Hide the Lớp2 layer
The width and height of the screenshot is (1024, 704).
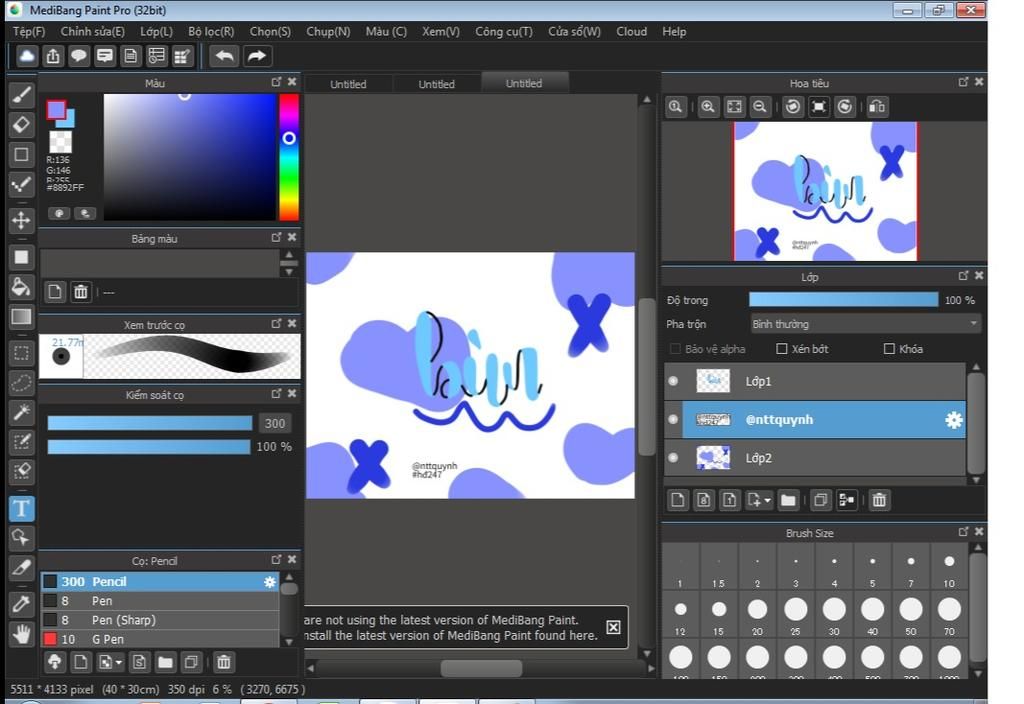(673, 458)
